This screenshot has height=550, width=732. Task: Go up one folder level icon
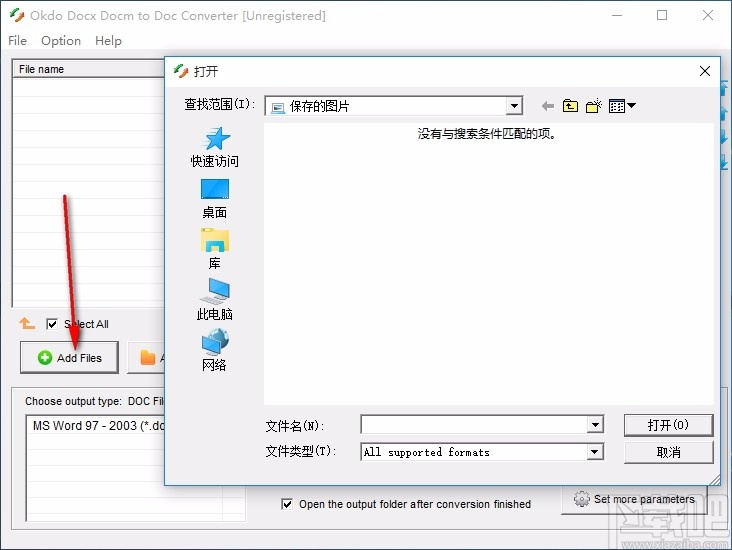[x=570, y=106]
